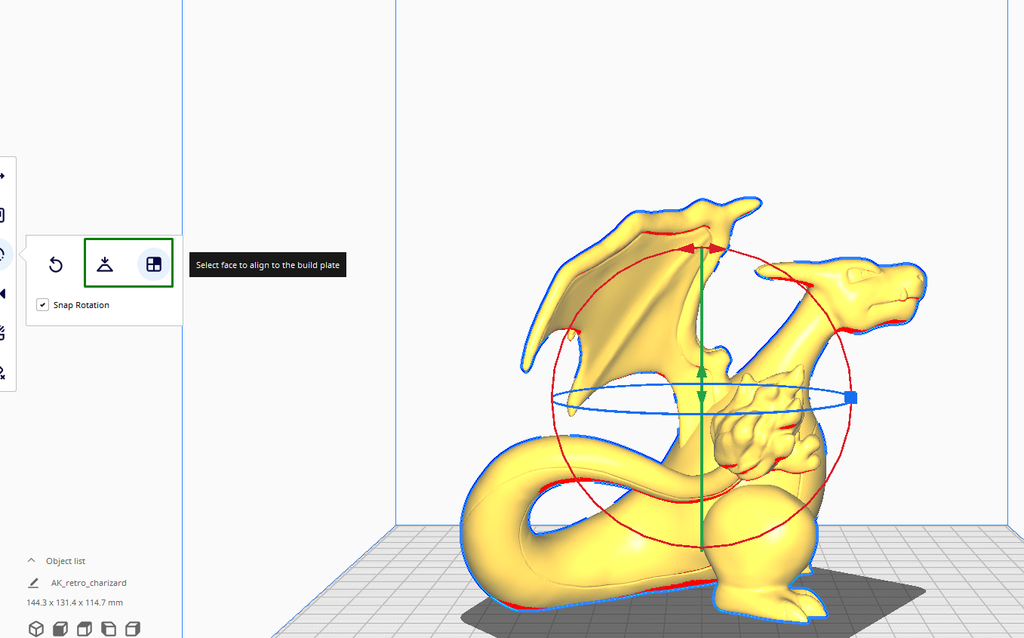Activate Select face to align to build plate
This screenshot has width=1024, height=638.
(x=152, y=264)
